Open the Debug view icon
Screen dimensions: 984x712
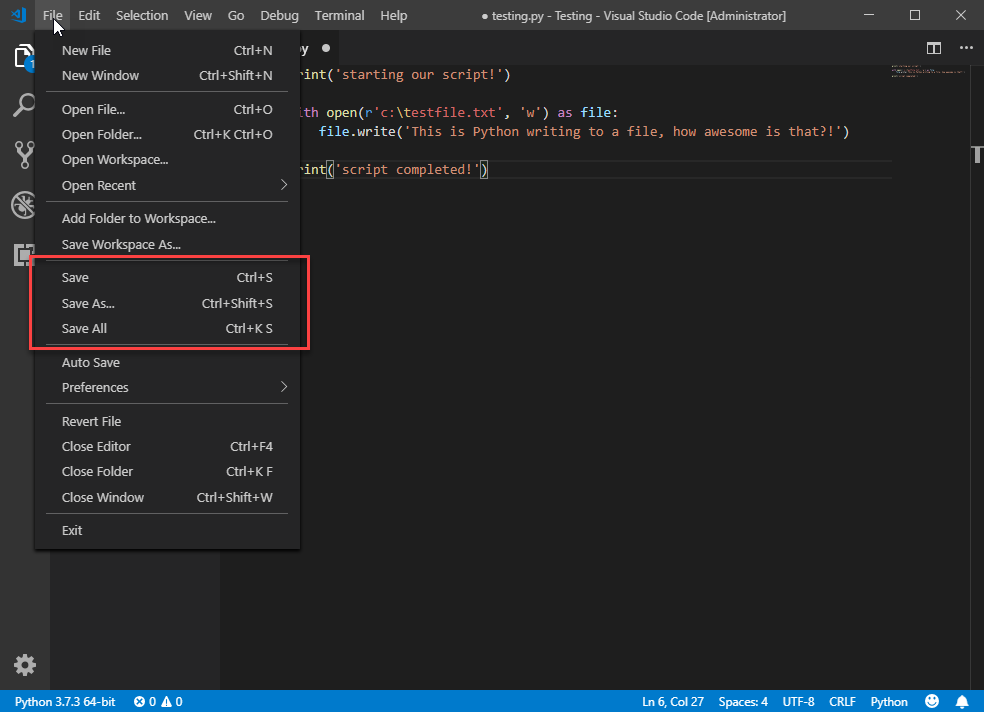[x=24, y=205]
